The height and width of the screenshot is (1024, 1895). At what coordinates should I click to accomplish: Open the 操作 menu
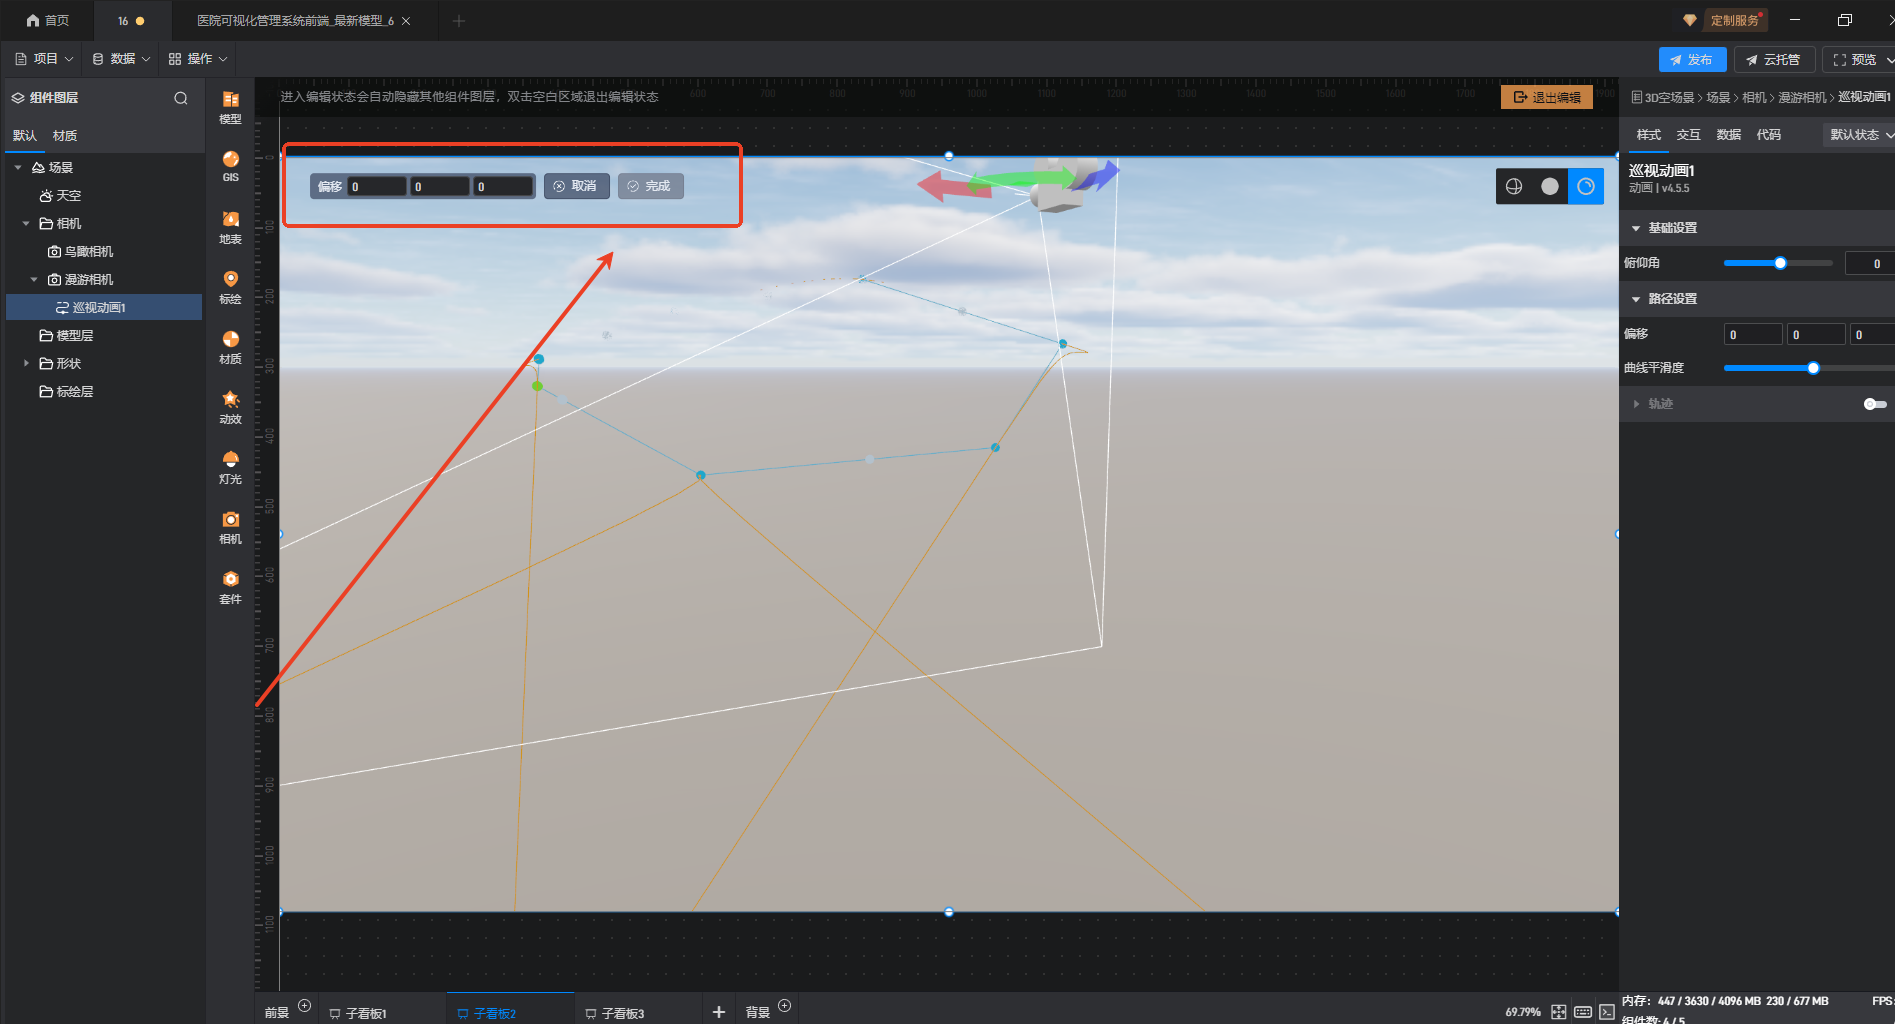[198, 59]
